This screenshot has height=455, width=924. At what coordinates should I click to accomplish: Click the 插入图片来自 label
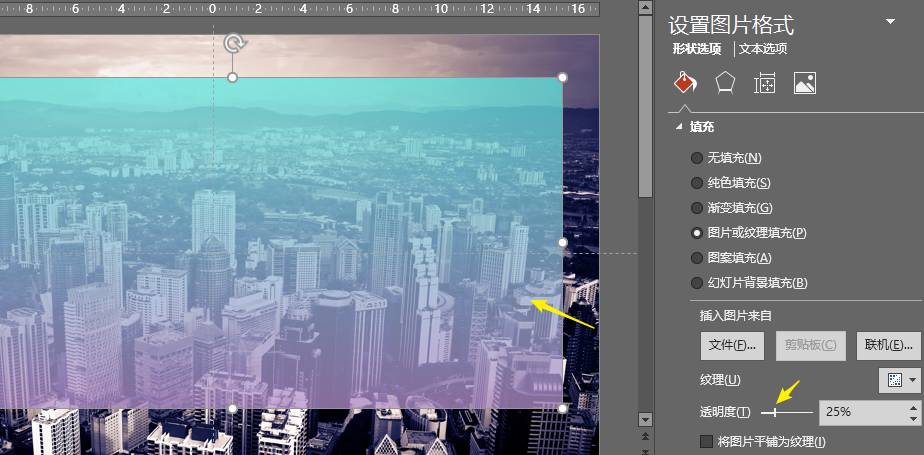735,316
